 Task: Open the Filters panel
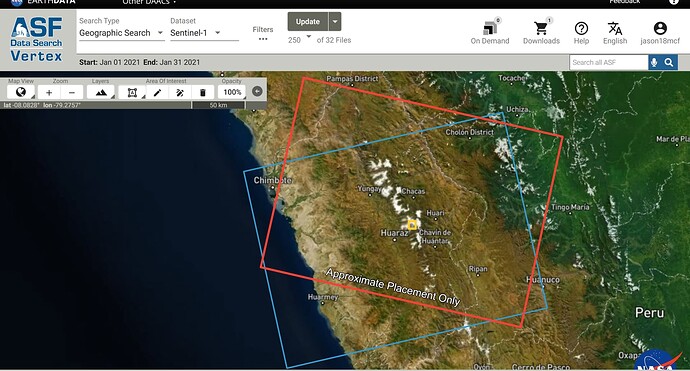pos(263,33)
